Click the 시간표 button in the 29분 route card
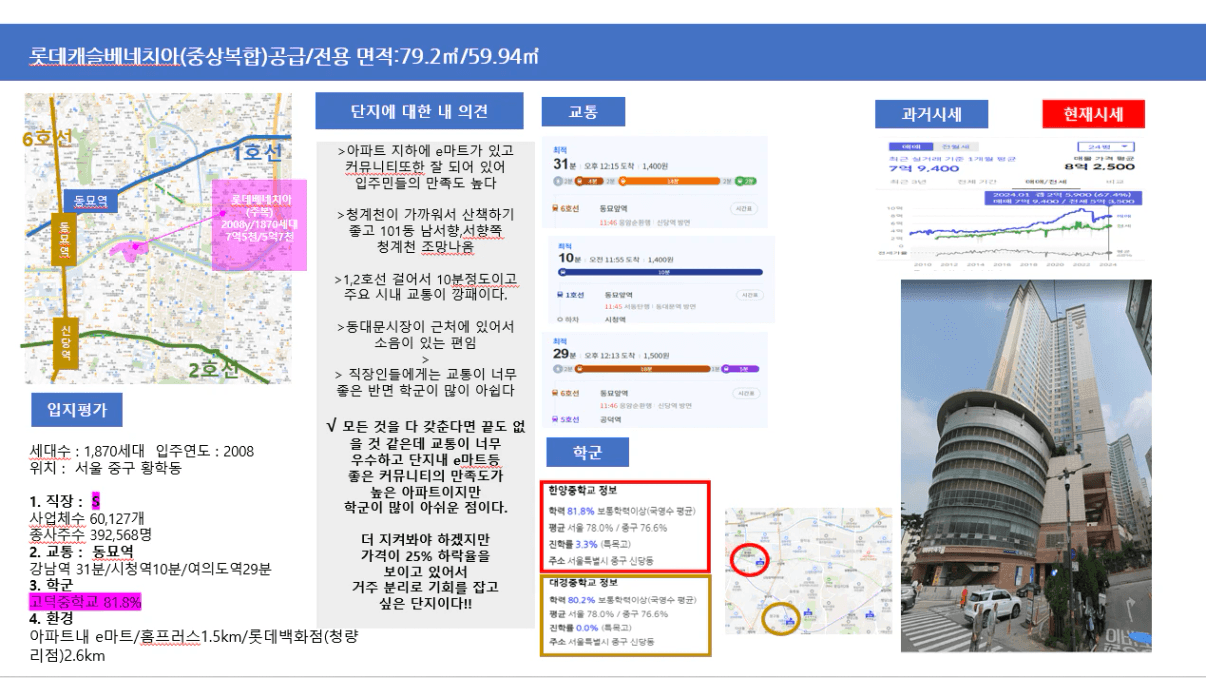The width and height of the screenshot is (1206, 678). 746,393
